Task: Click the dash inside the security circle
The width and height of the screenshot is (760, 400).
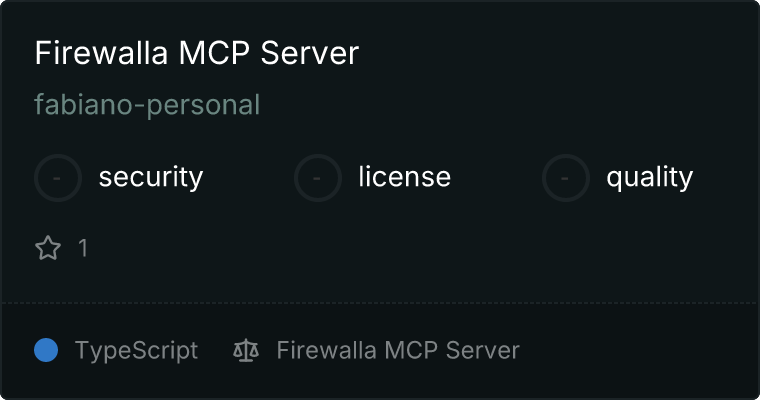Action: pos(57,178)
